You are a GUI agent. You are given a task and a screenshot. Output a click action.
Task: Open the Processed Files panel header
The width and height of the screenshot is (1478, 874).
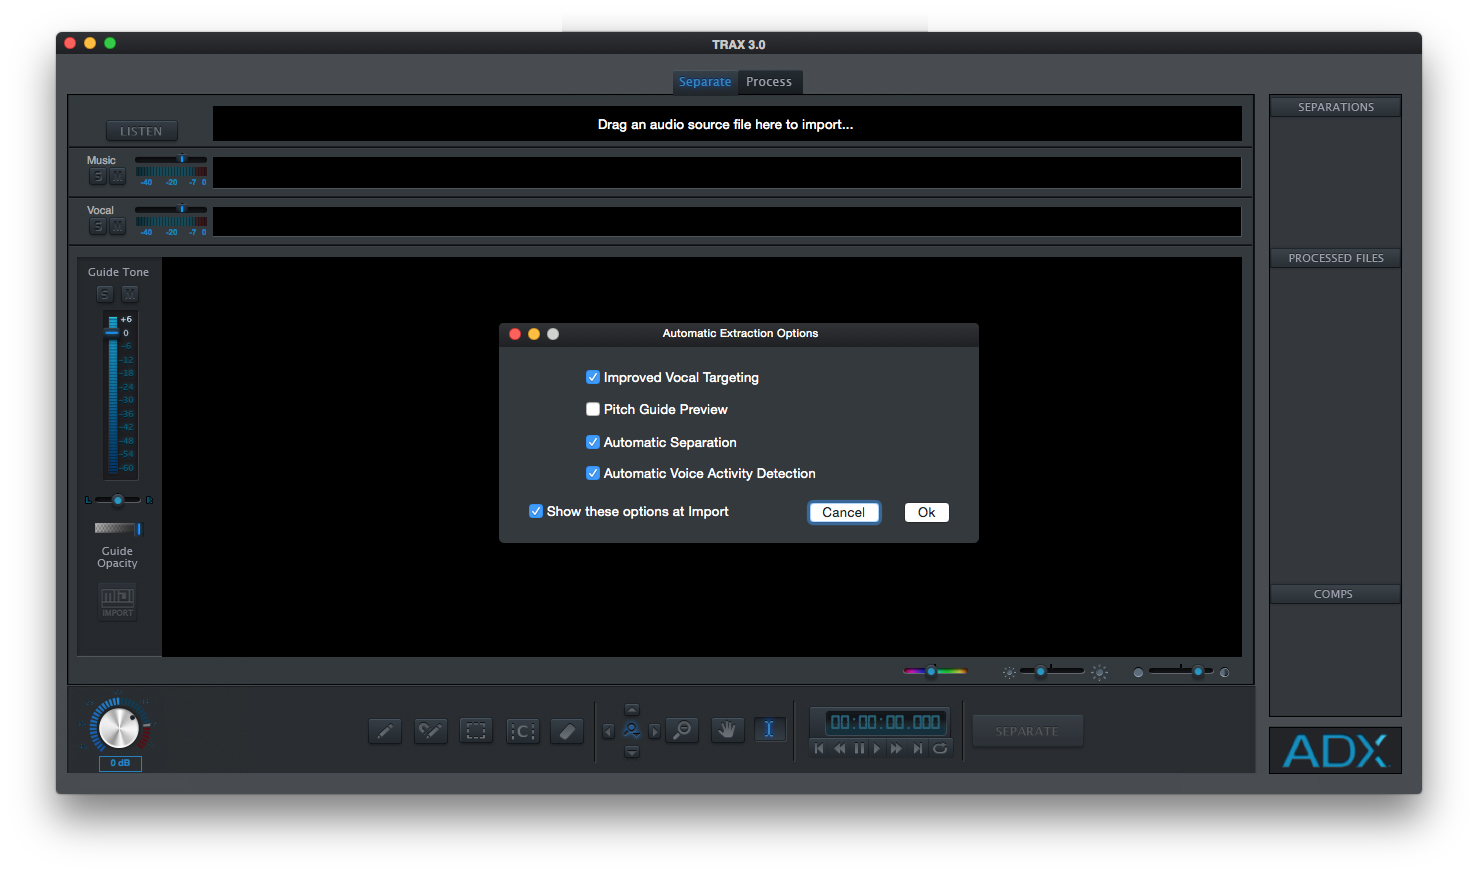tap(1336, 258)
